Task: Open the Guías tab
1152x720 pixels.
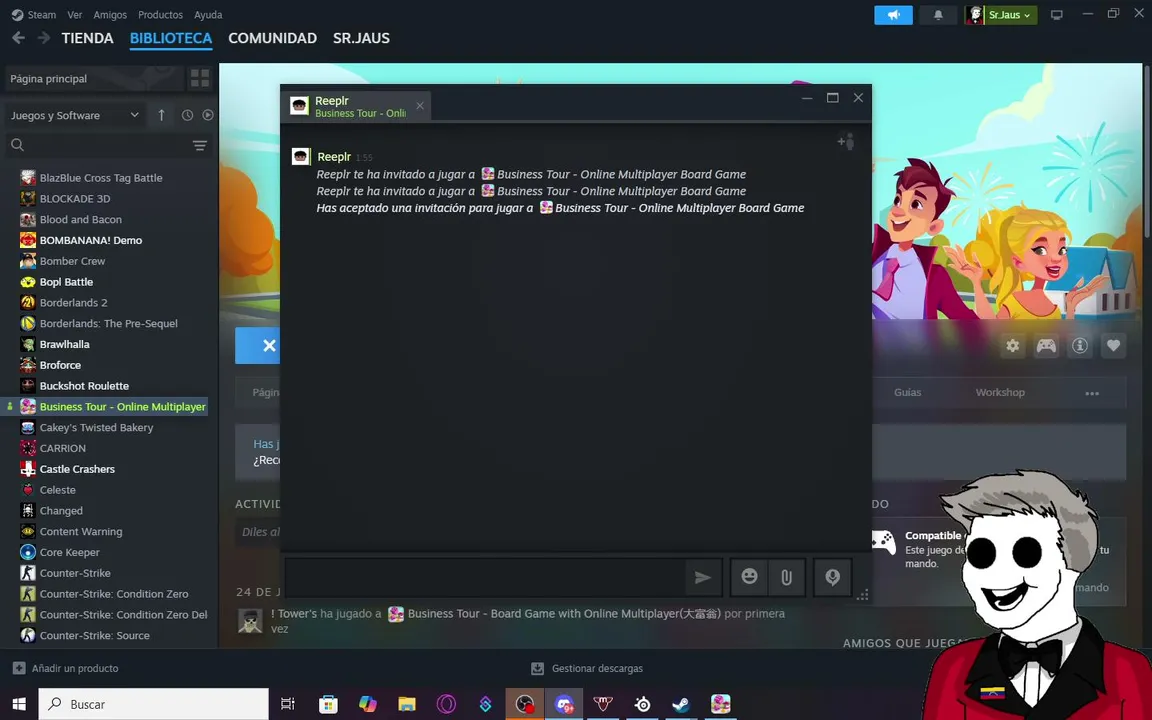Action: pos(907,392)
